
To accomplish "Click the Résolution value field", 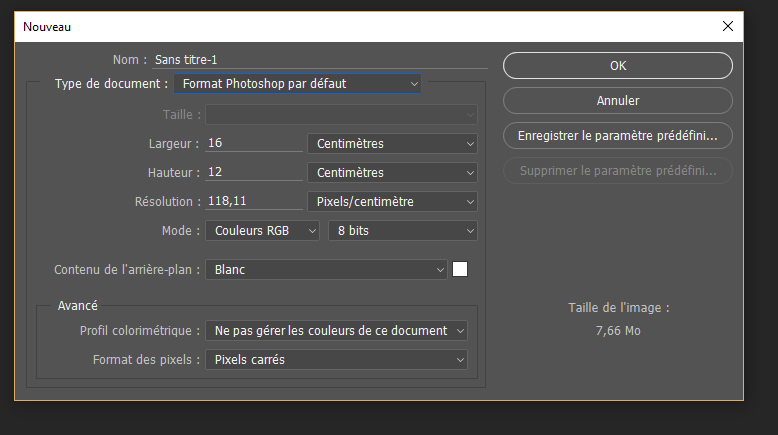I will point(254,202).
